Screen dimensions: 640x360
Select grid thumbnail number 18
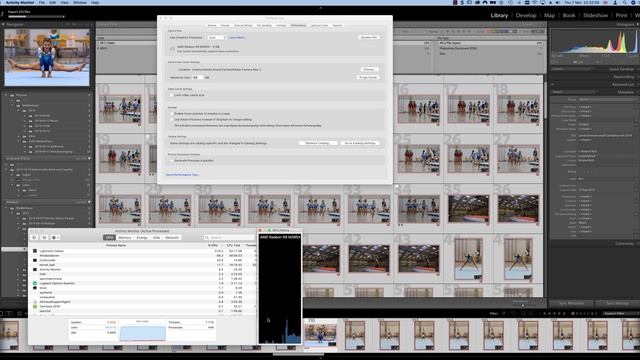518,109
